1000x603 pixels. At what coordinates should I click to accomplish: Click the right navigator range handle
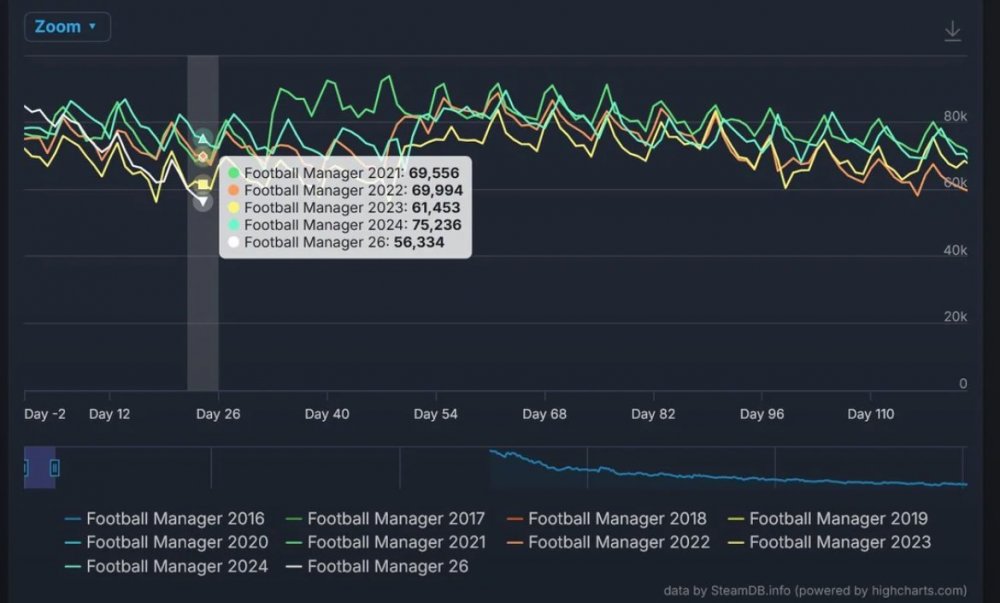pos(55,468)
